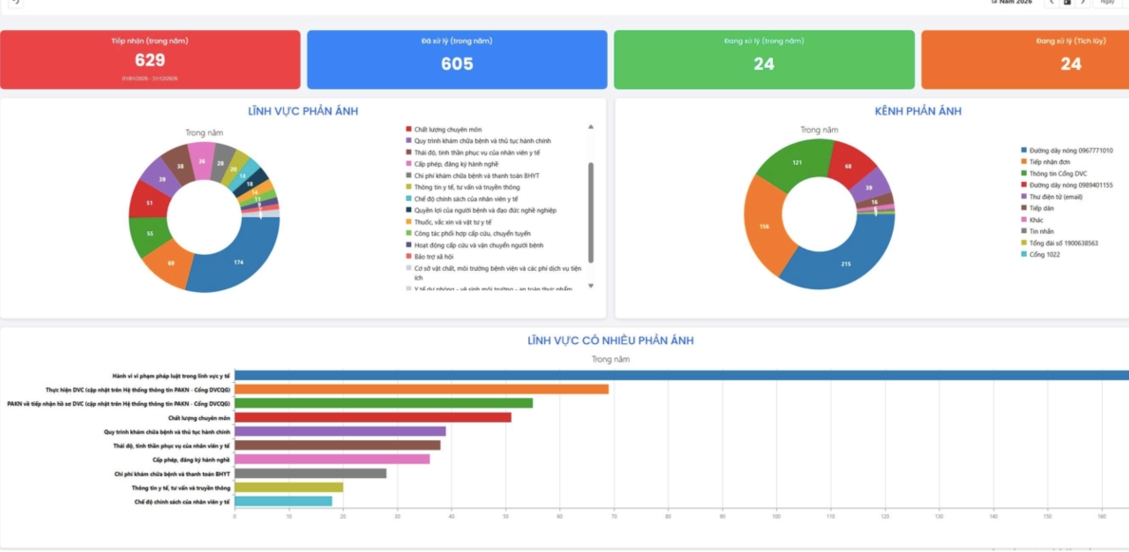Click green 55 segment in Lĩnh vực donut
Viewport: 1129px width, 552px height.
pos(149,235)
